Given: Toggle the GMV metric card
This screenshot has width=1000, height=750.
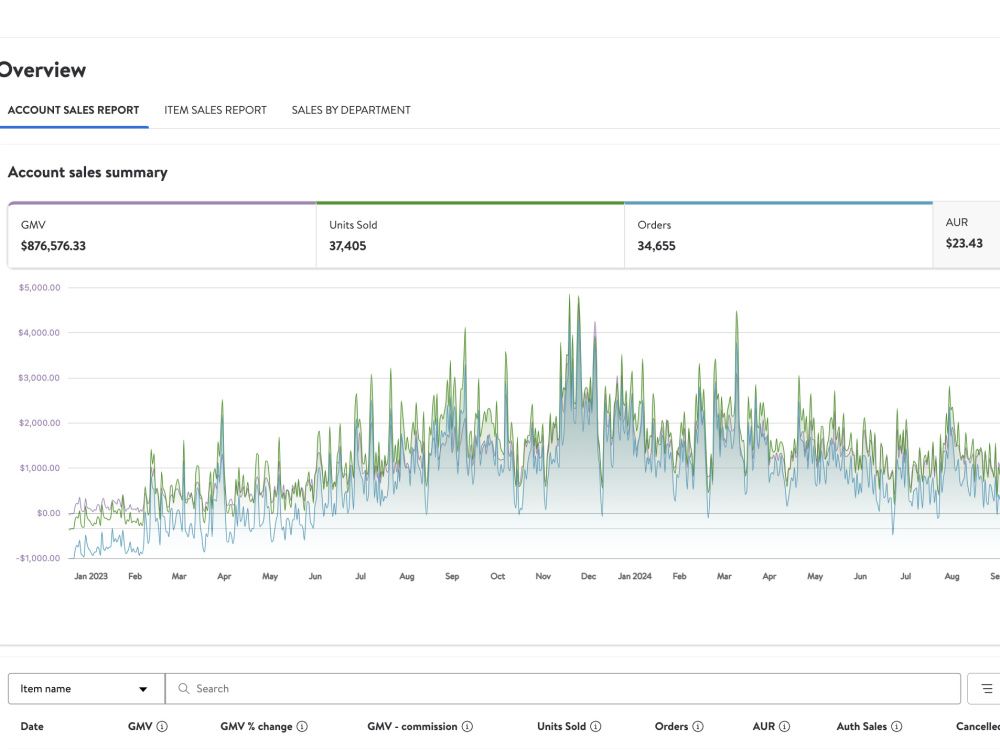Looking at the screenshot, I should coord(162,235).
